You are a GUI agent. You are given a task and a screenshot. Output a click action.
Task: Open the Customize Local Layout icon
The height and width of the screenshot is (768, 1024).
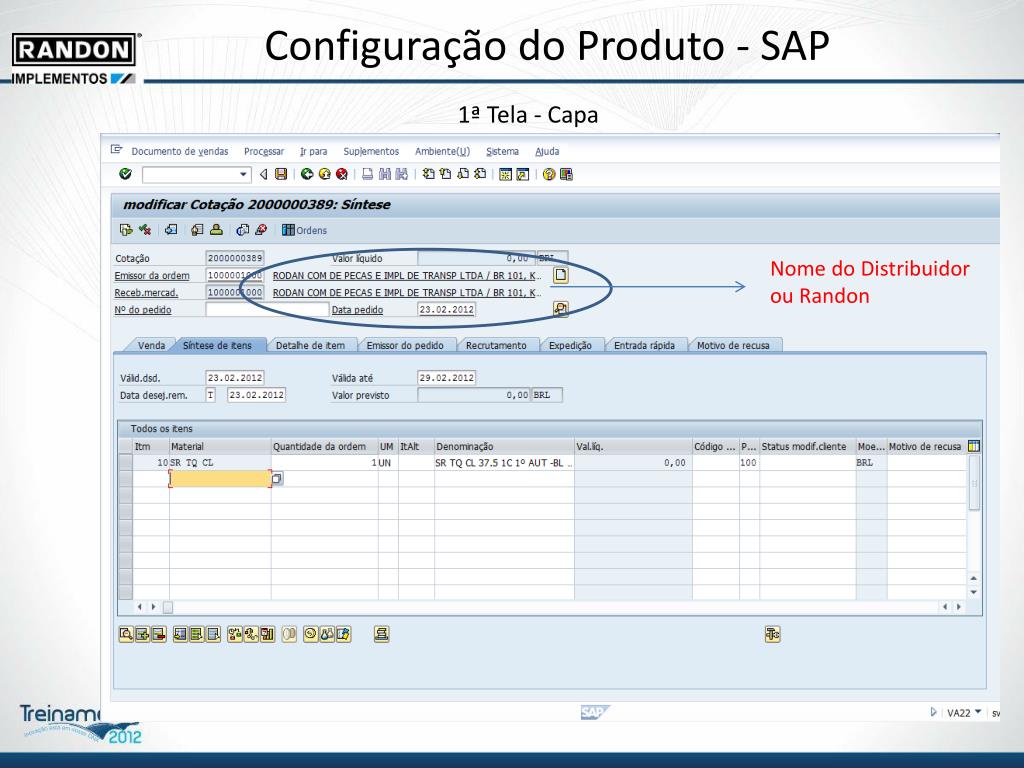566,174
